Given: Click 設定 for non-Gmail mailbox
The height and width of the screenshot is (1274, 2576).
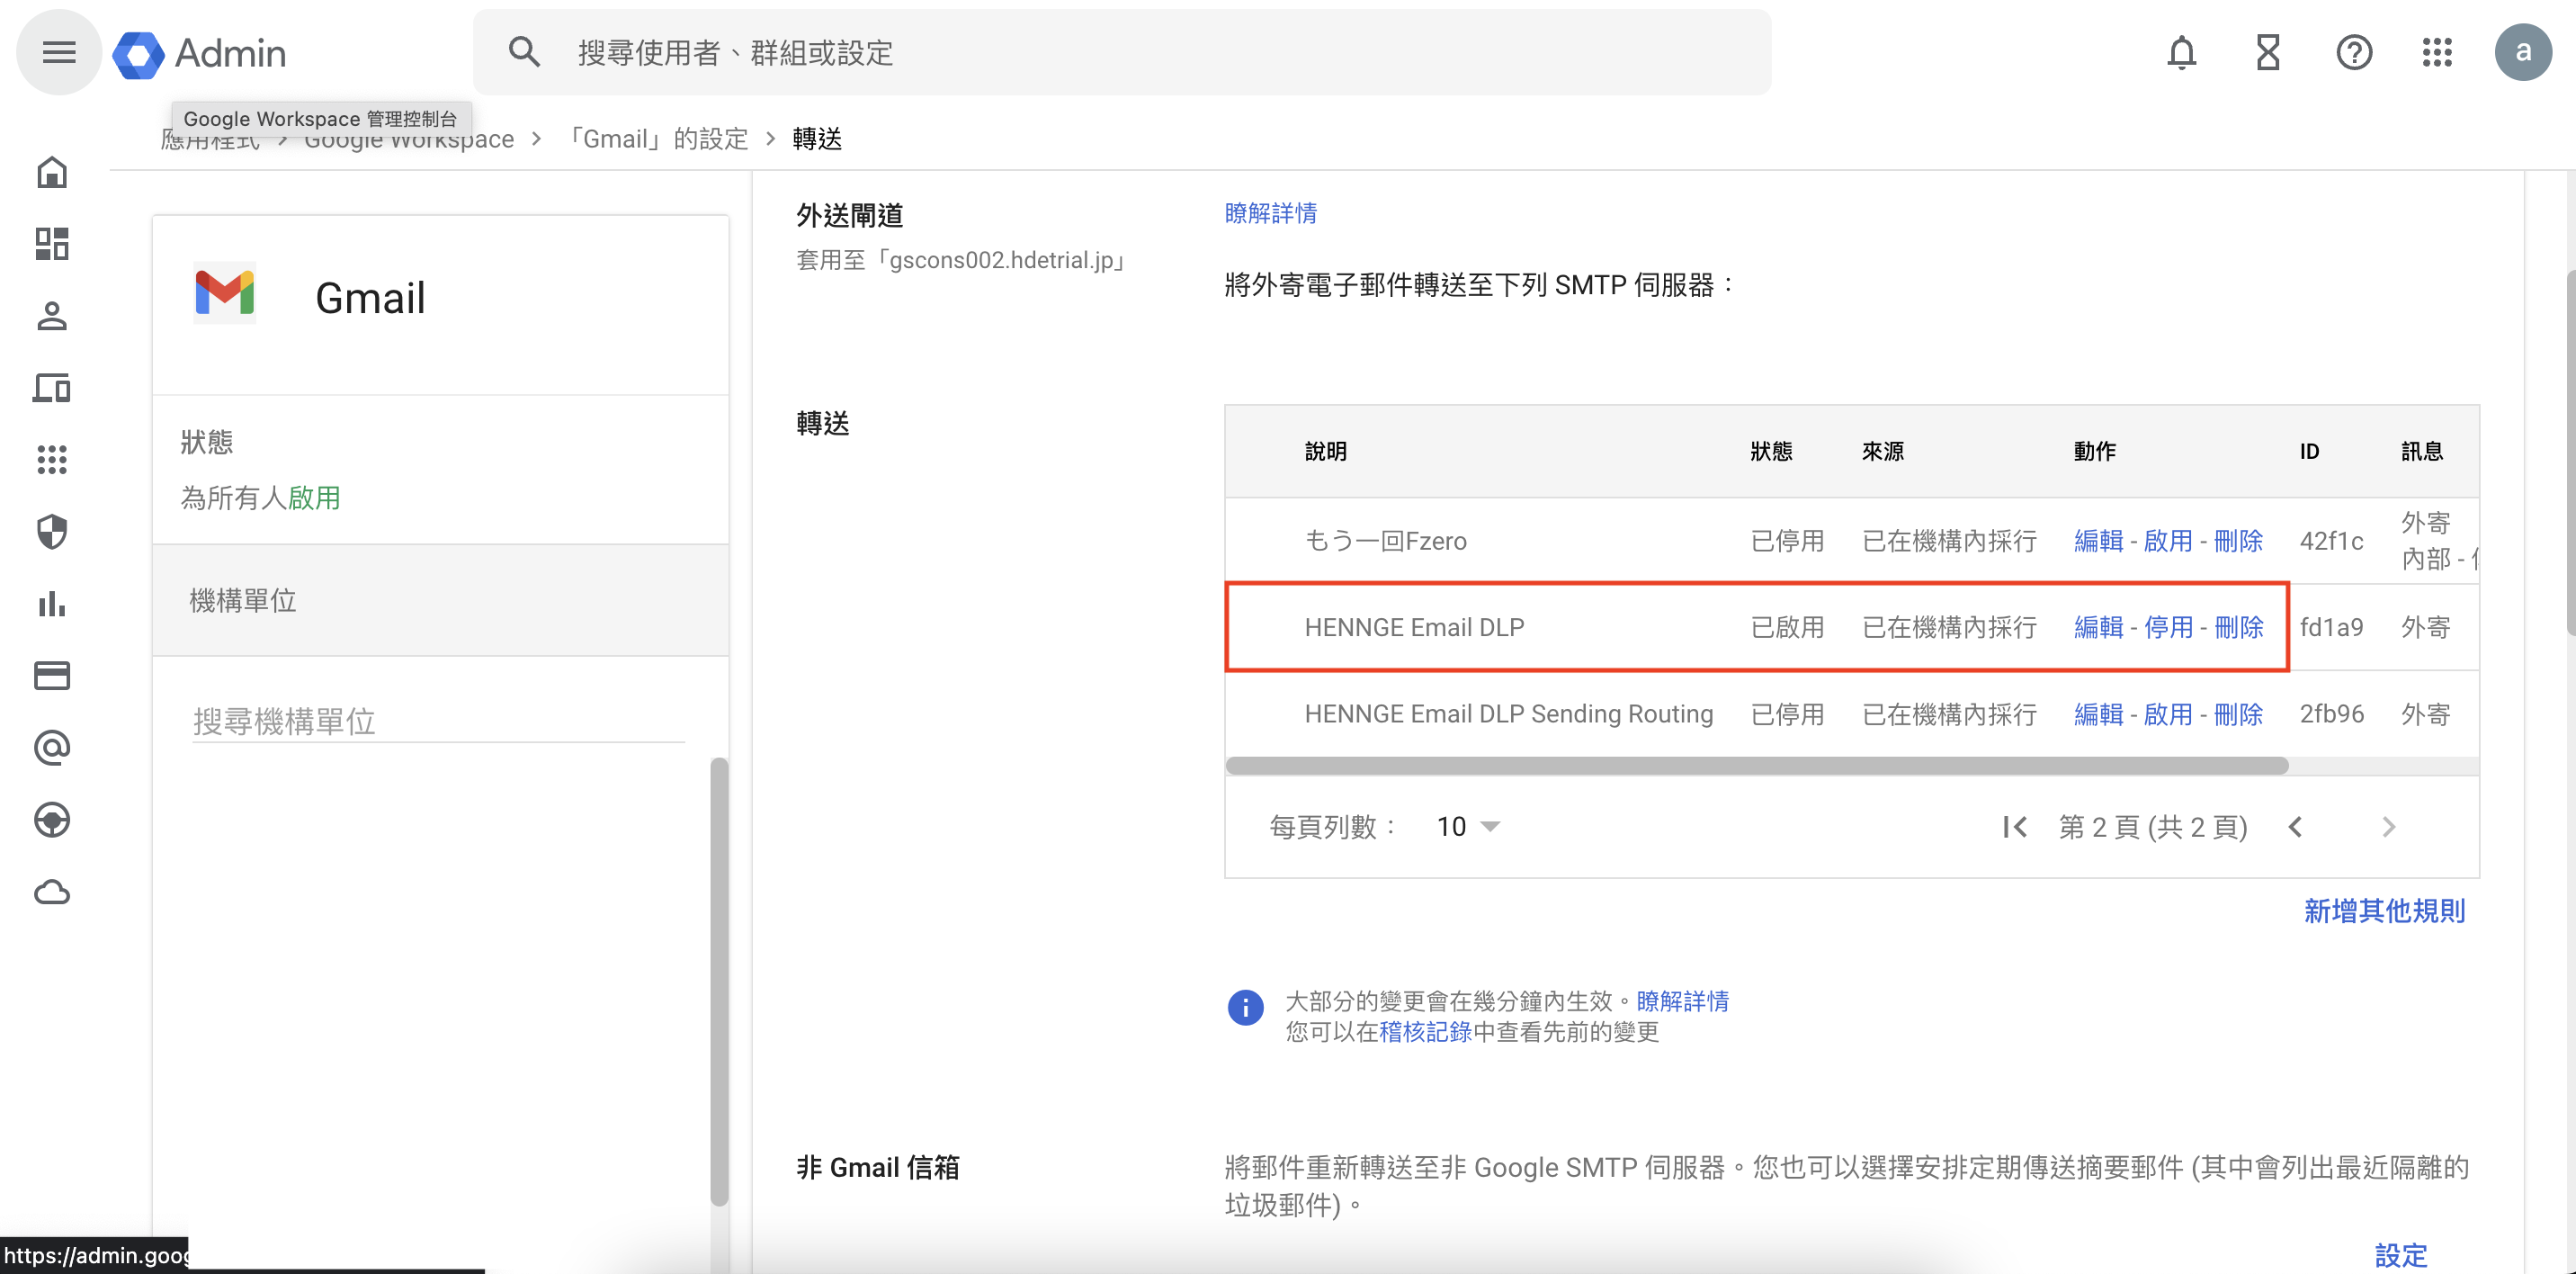Looking at the screenshot, I should pyautogui.click(x=2400, y=1255).
